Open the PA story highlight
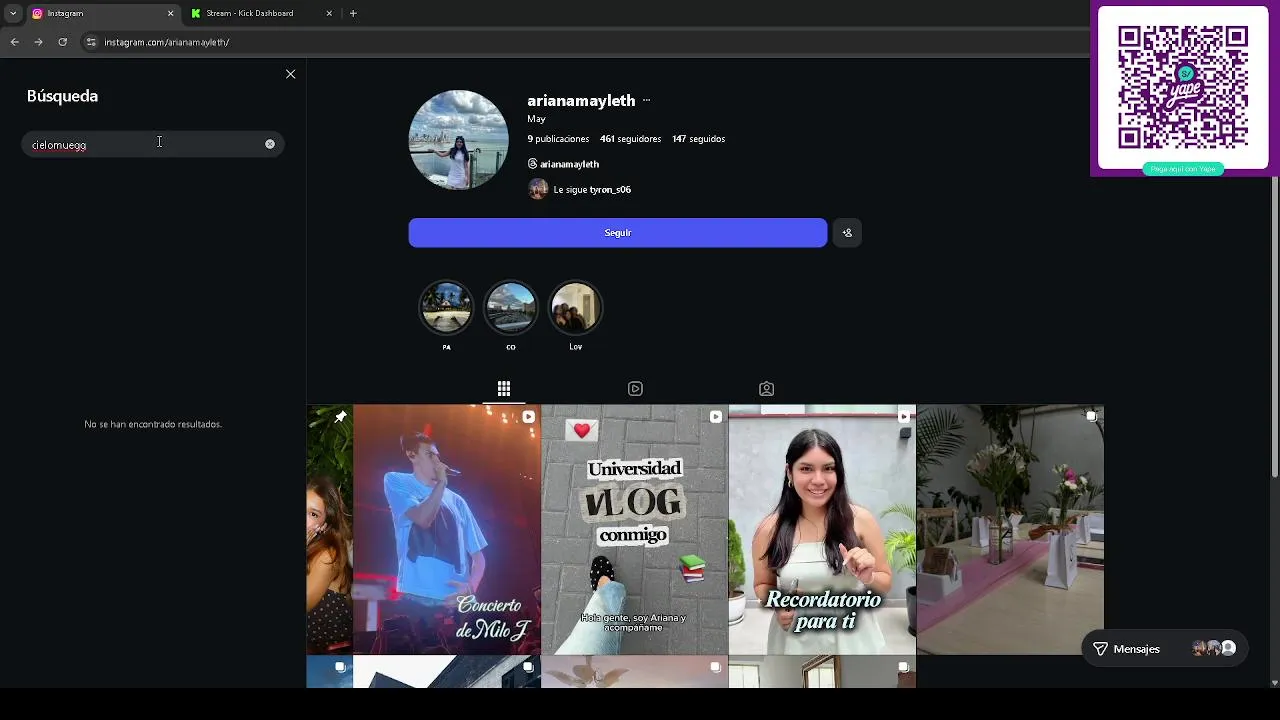Screen dimensions: 1280x720 click(x=446, y=307)
